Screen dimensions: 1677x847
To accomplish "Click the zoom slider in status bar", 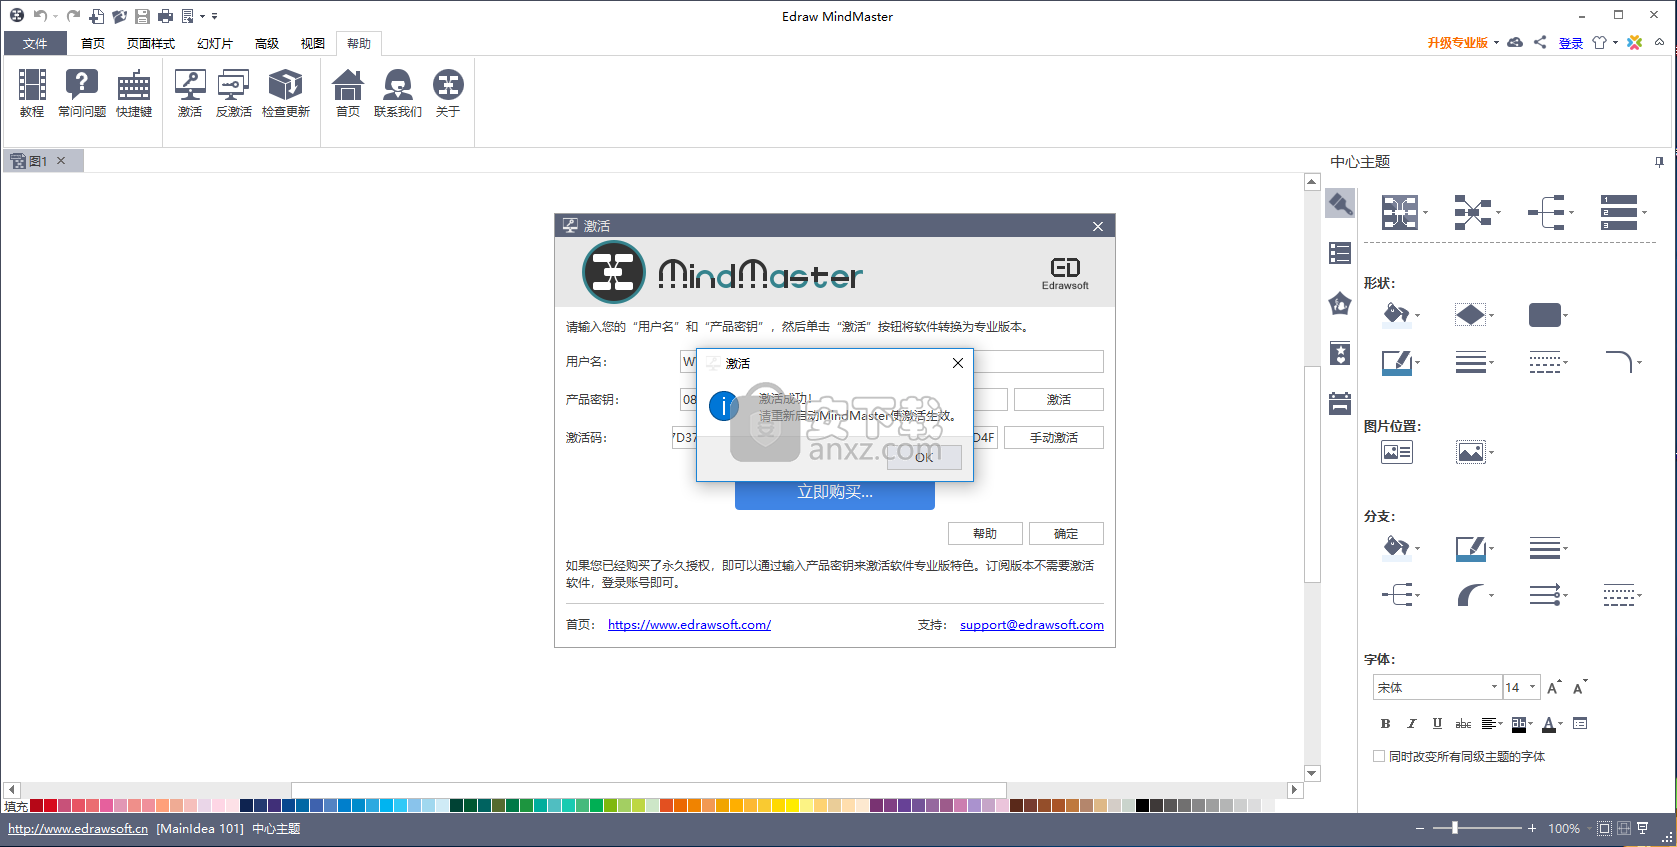I will [x=1477, y=828].
